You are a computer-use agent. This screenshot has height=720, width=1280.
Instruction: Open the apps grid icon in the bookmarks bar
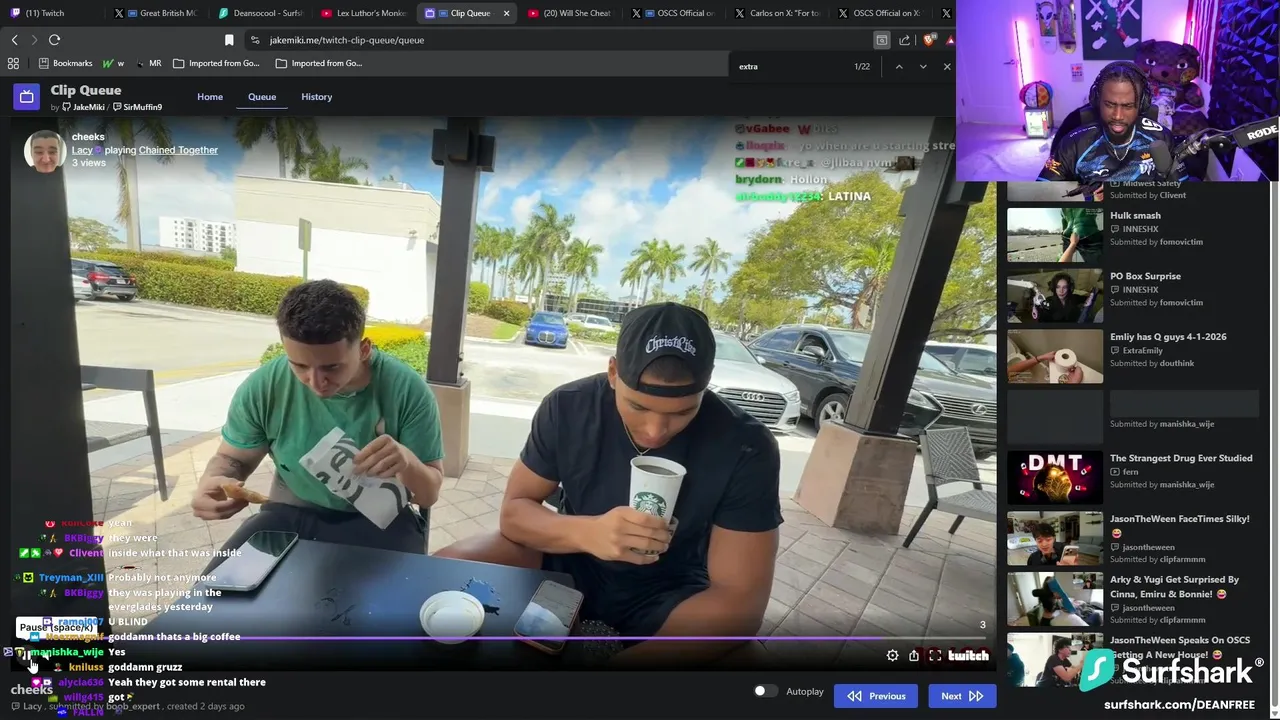[13, 63]
